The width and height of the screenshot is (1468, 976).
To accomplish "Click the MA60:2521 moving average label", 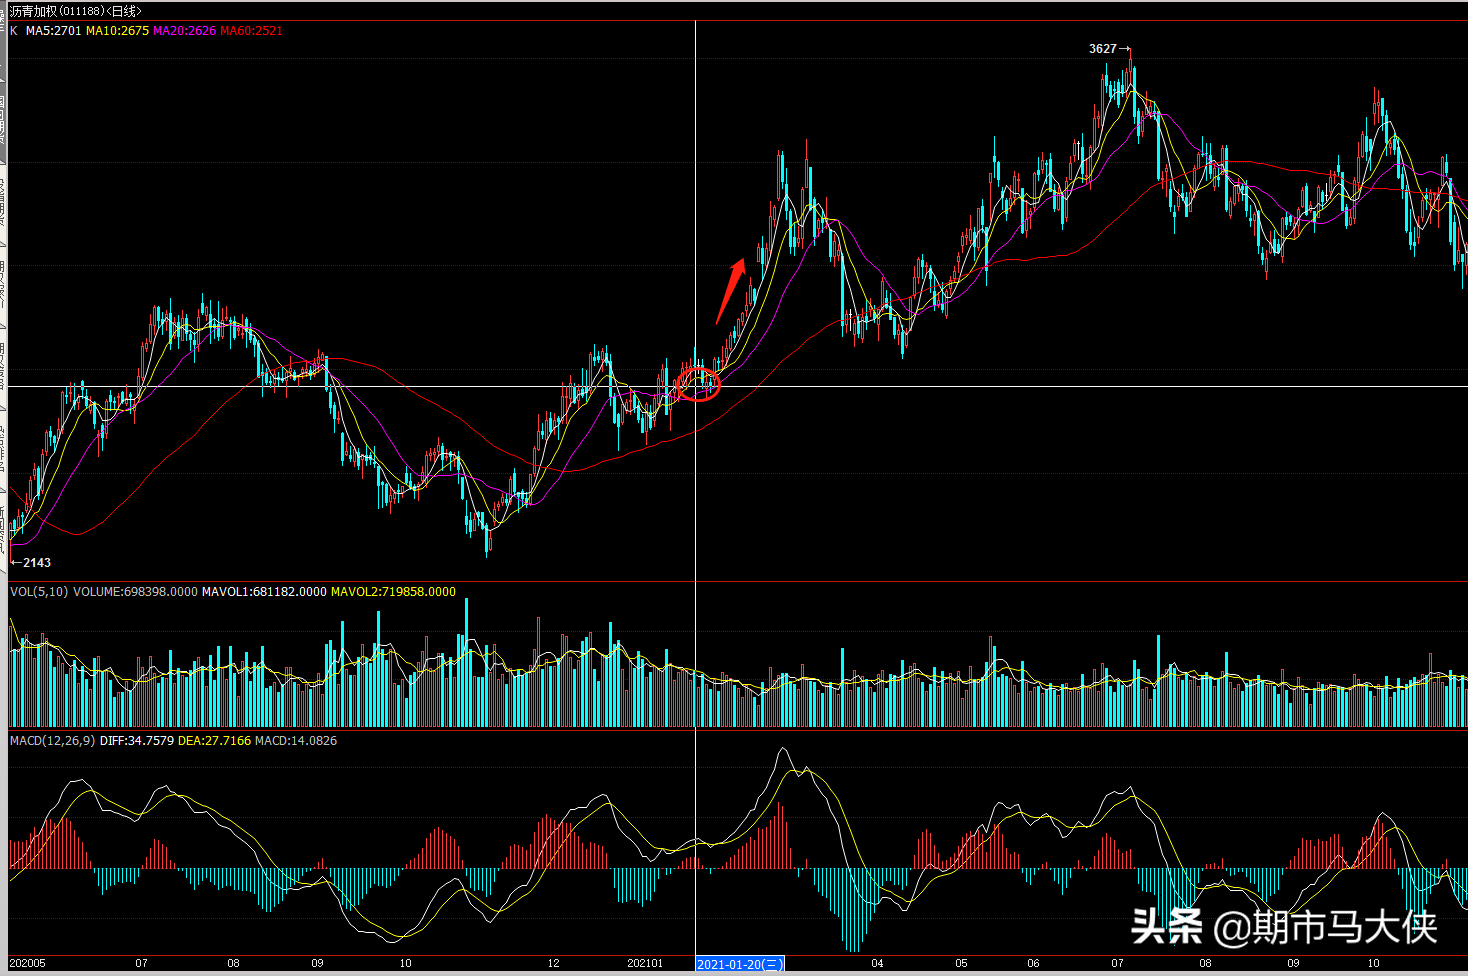I will (251, 31).
